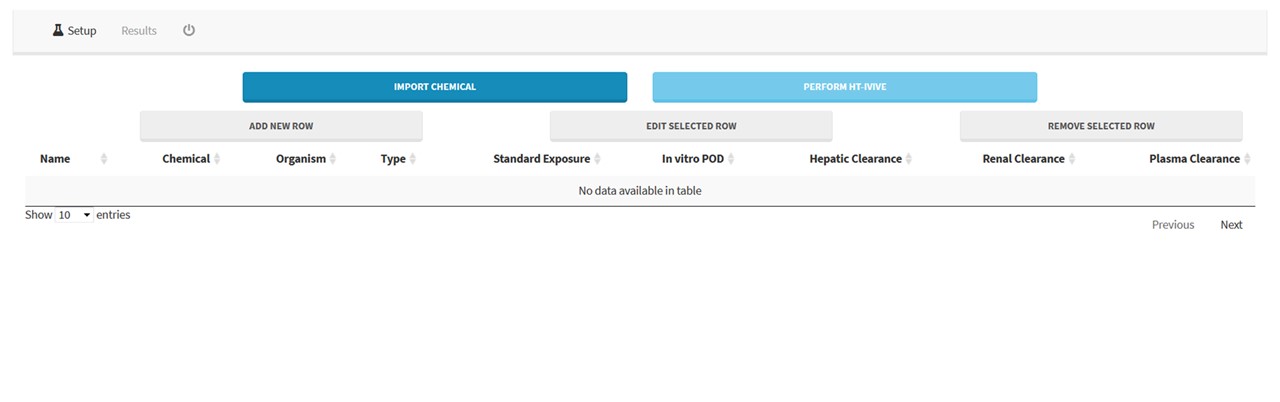1280x402 pixels.
Task: Click Perform HT-IVIVE button
Action: point(845,87)
